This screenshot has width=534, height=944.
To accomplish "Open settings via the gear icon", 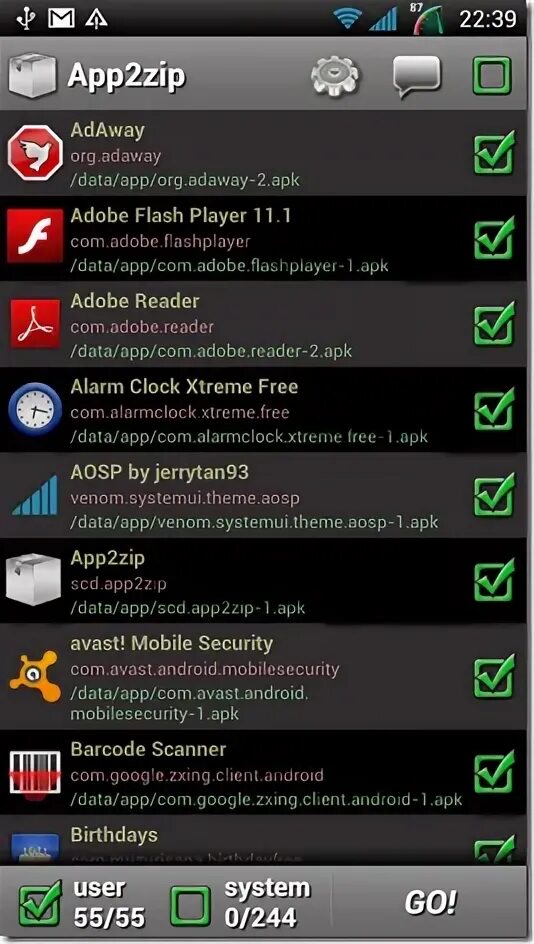I will point(335,77).
